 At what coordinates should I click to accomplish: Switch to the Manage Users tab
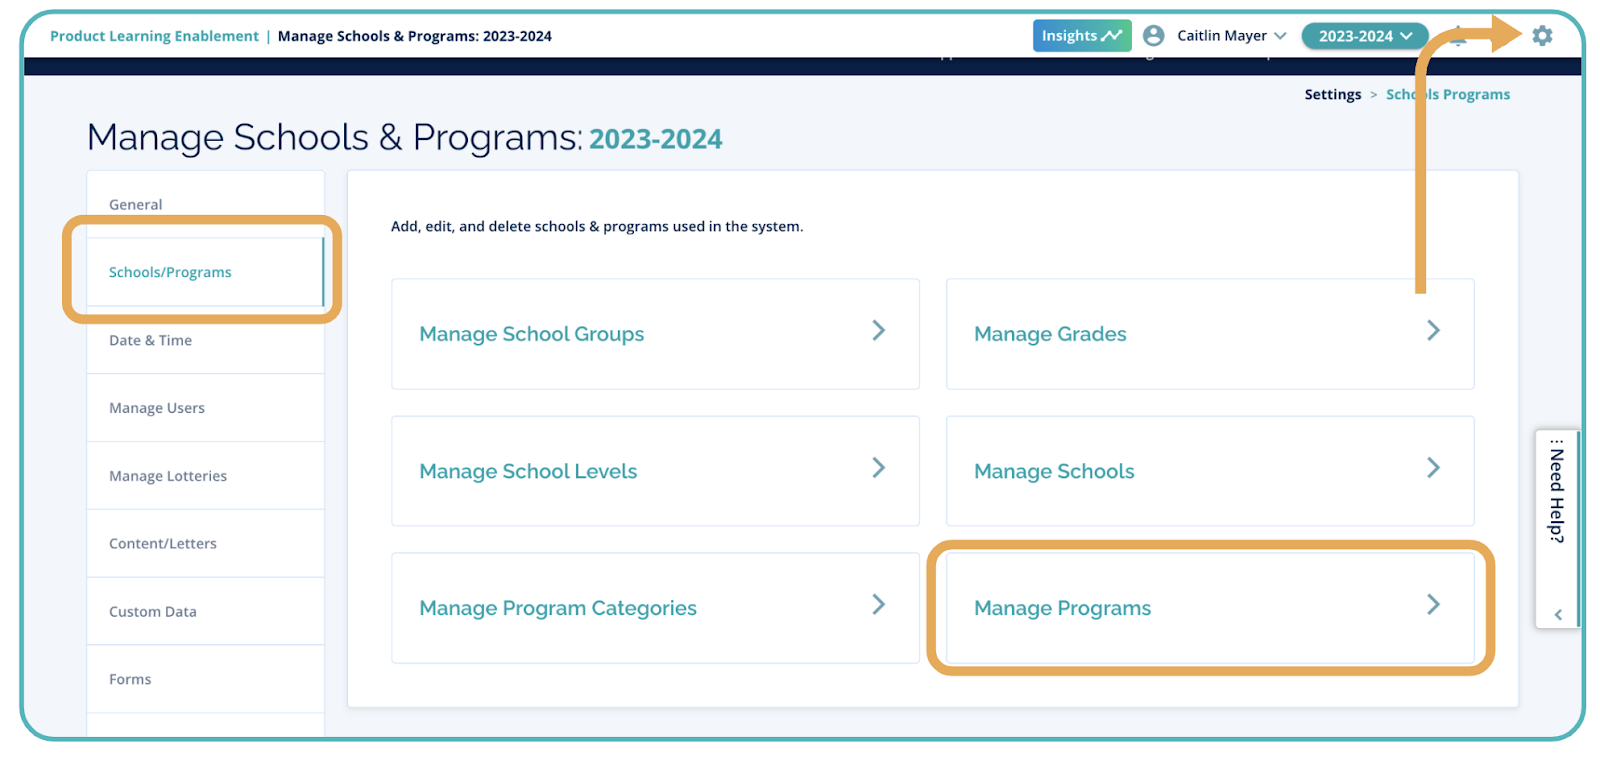coord(157,408)
